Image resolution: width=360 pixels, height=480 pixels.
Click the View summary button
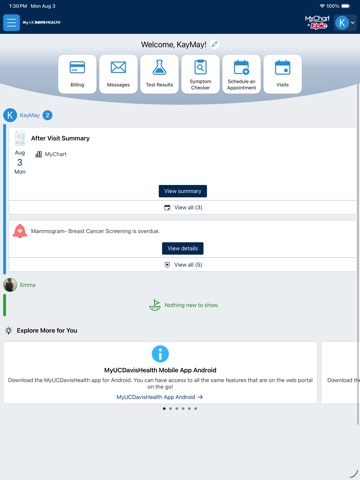coord(183,191)
